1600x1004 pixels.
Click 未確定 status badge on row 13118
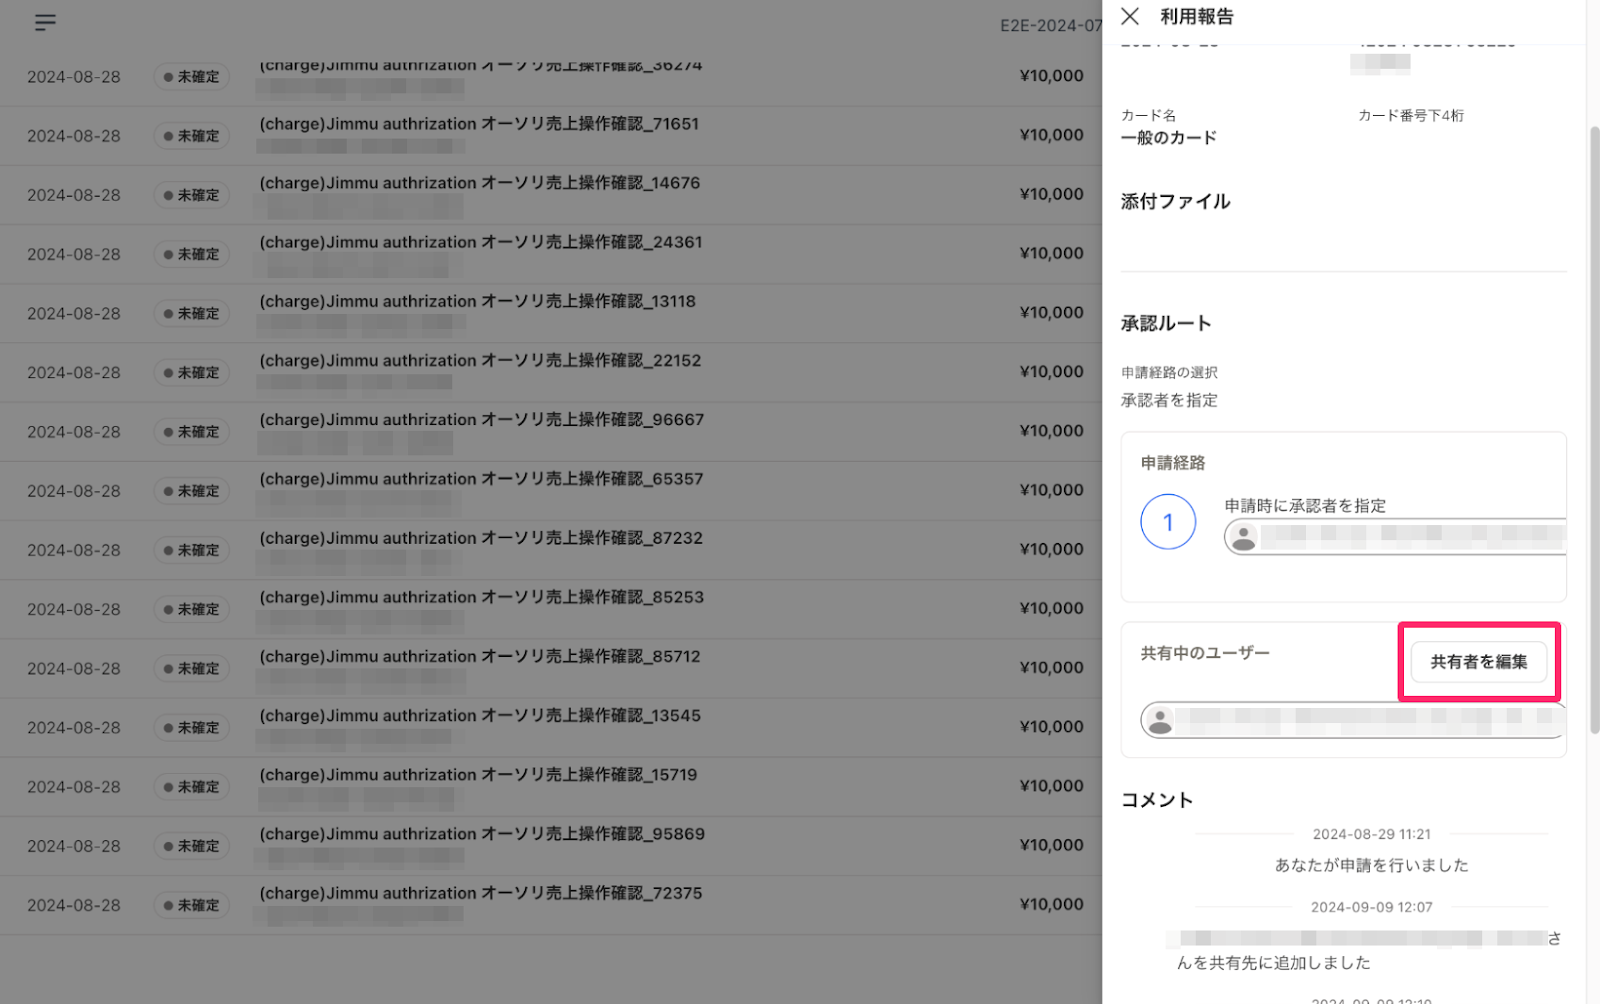[x=191, y=313]
